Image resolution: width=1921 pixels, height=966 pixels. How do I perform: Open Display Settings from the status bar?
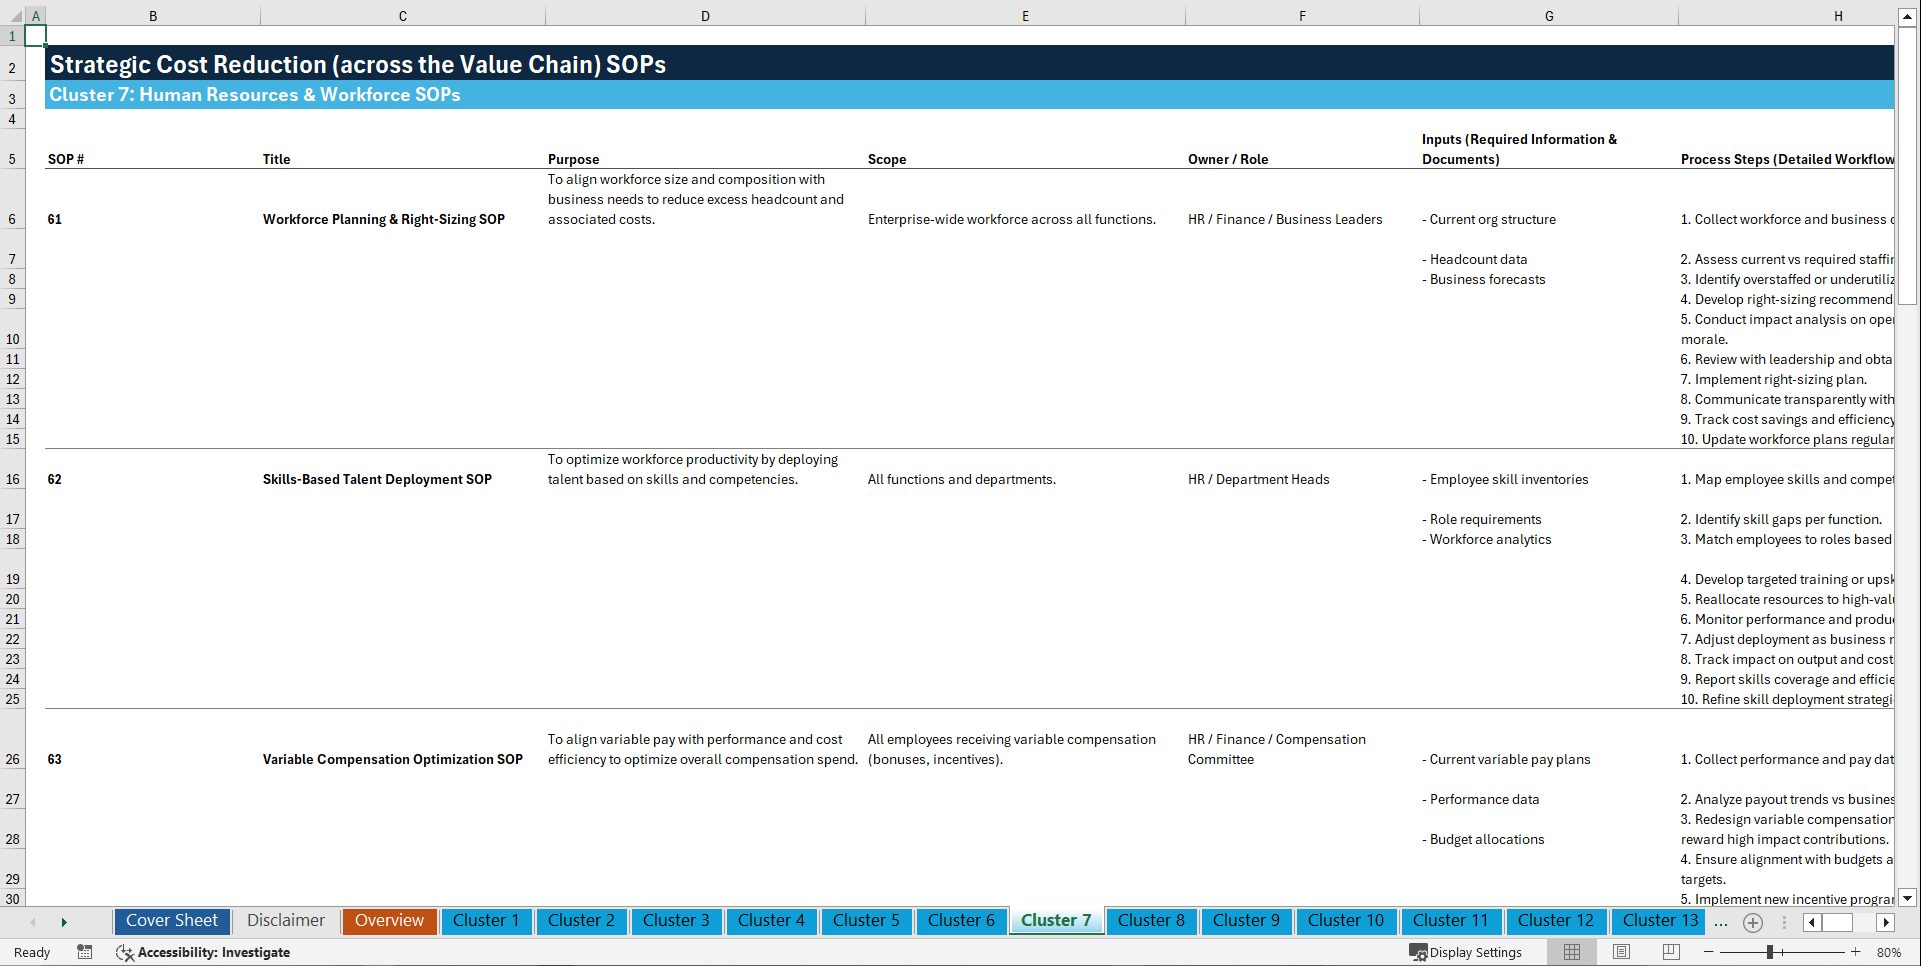pyautogui.click(x=1466, y=953)
